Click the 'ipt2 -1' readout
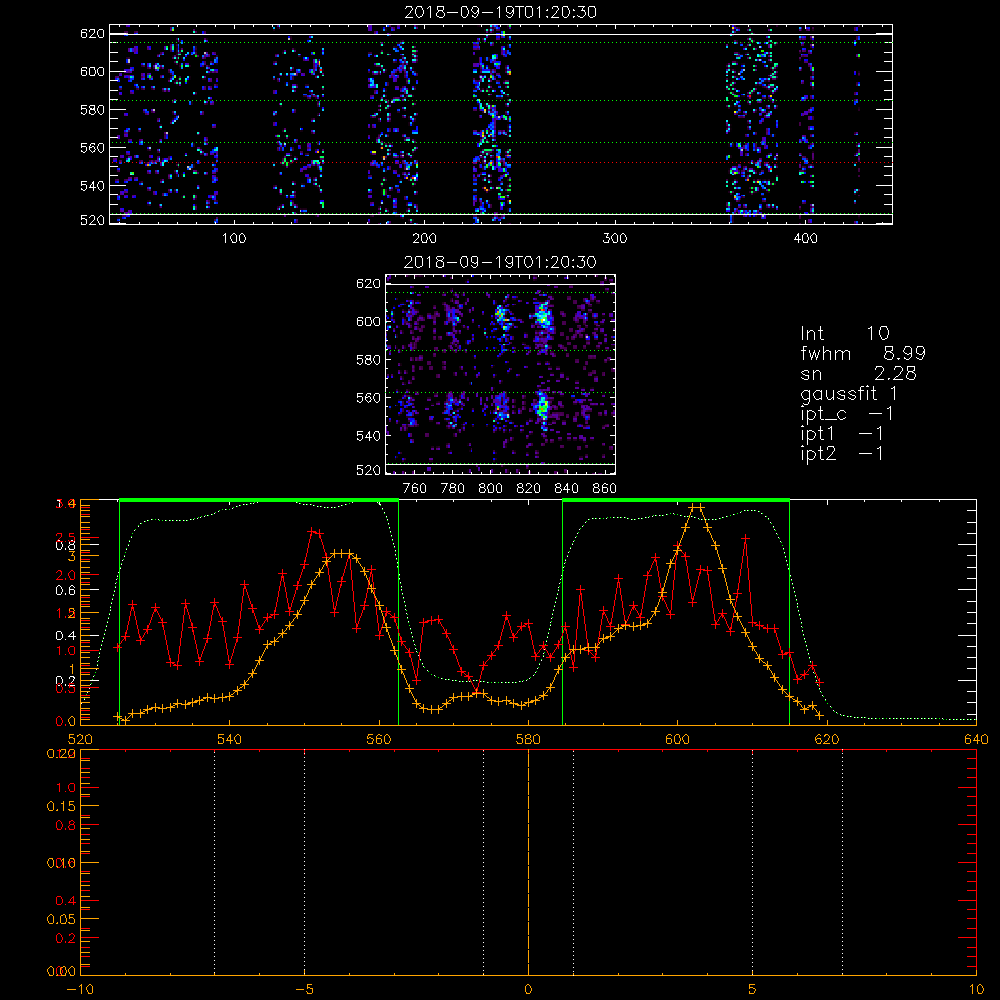 click(x=842, y=453)
